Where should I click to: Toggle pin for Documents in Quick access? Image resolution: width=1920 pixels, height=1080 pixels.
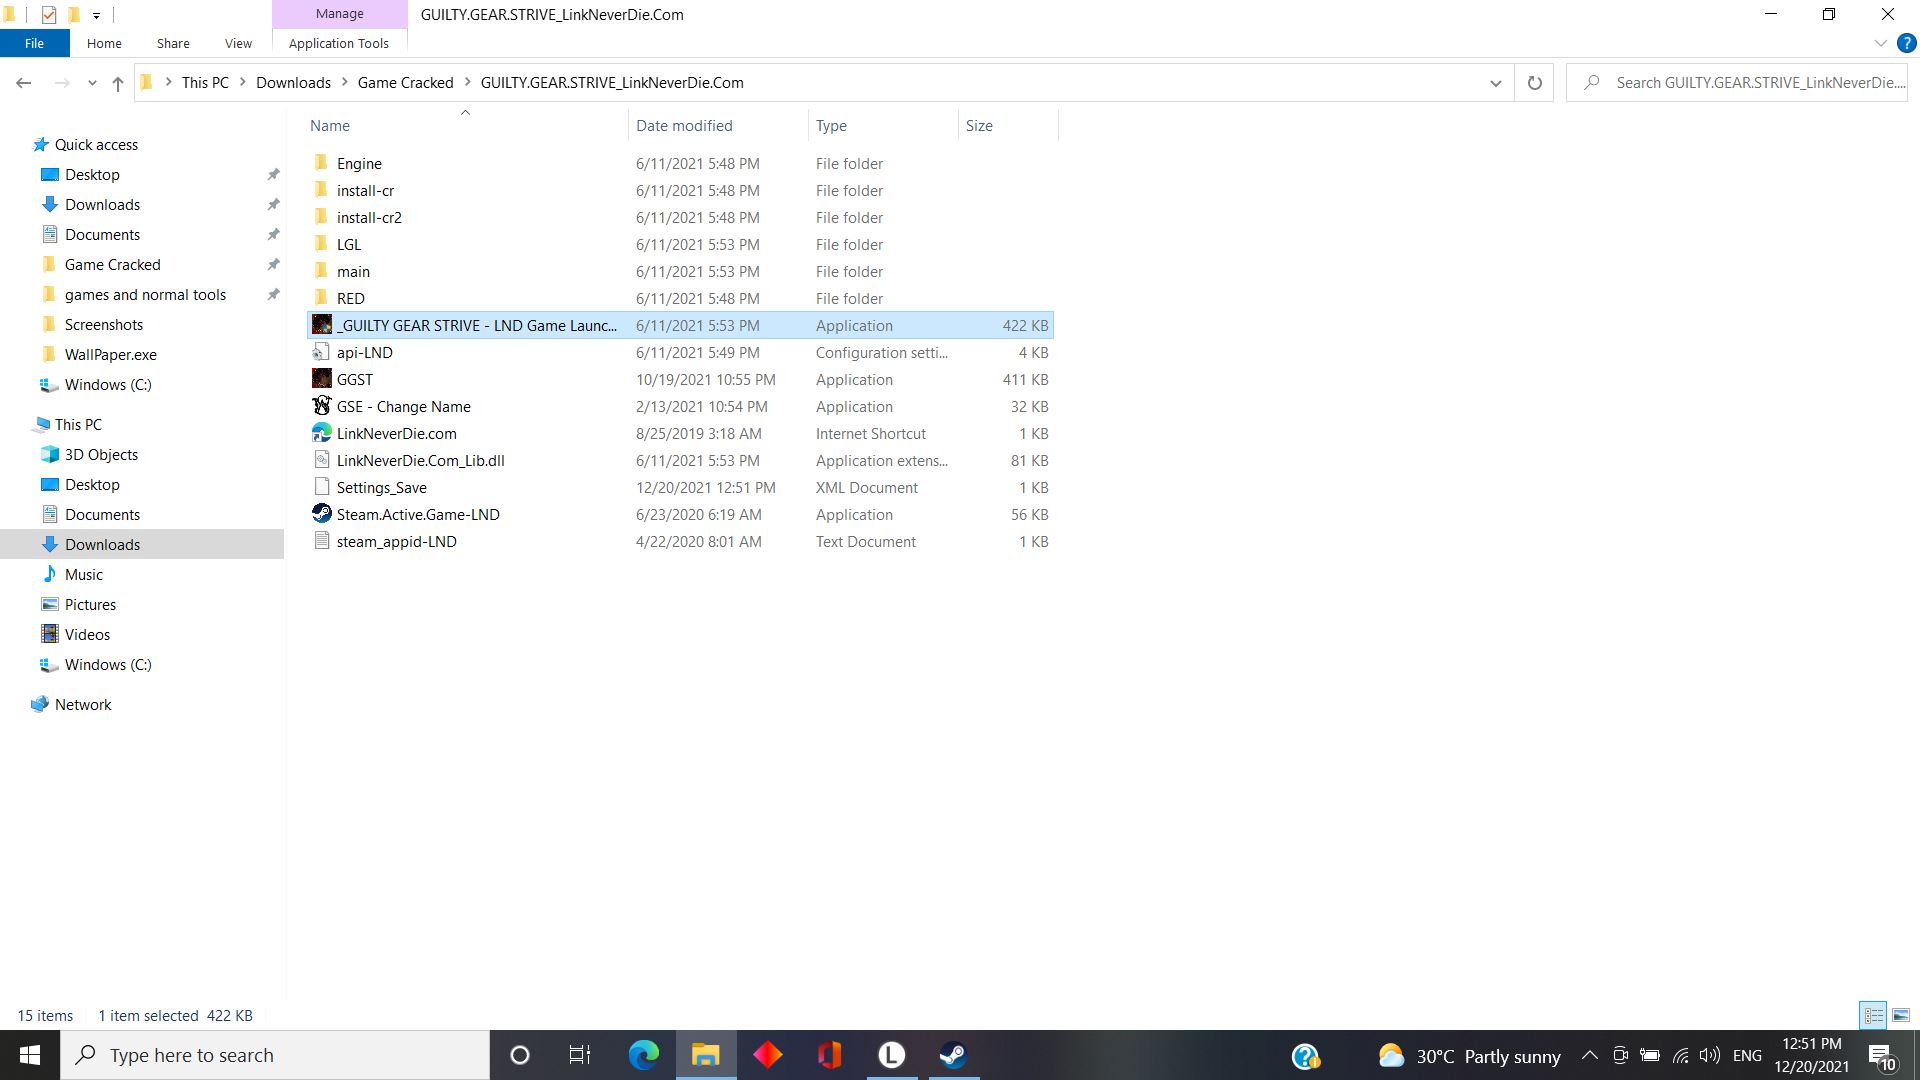274,235
